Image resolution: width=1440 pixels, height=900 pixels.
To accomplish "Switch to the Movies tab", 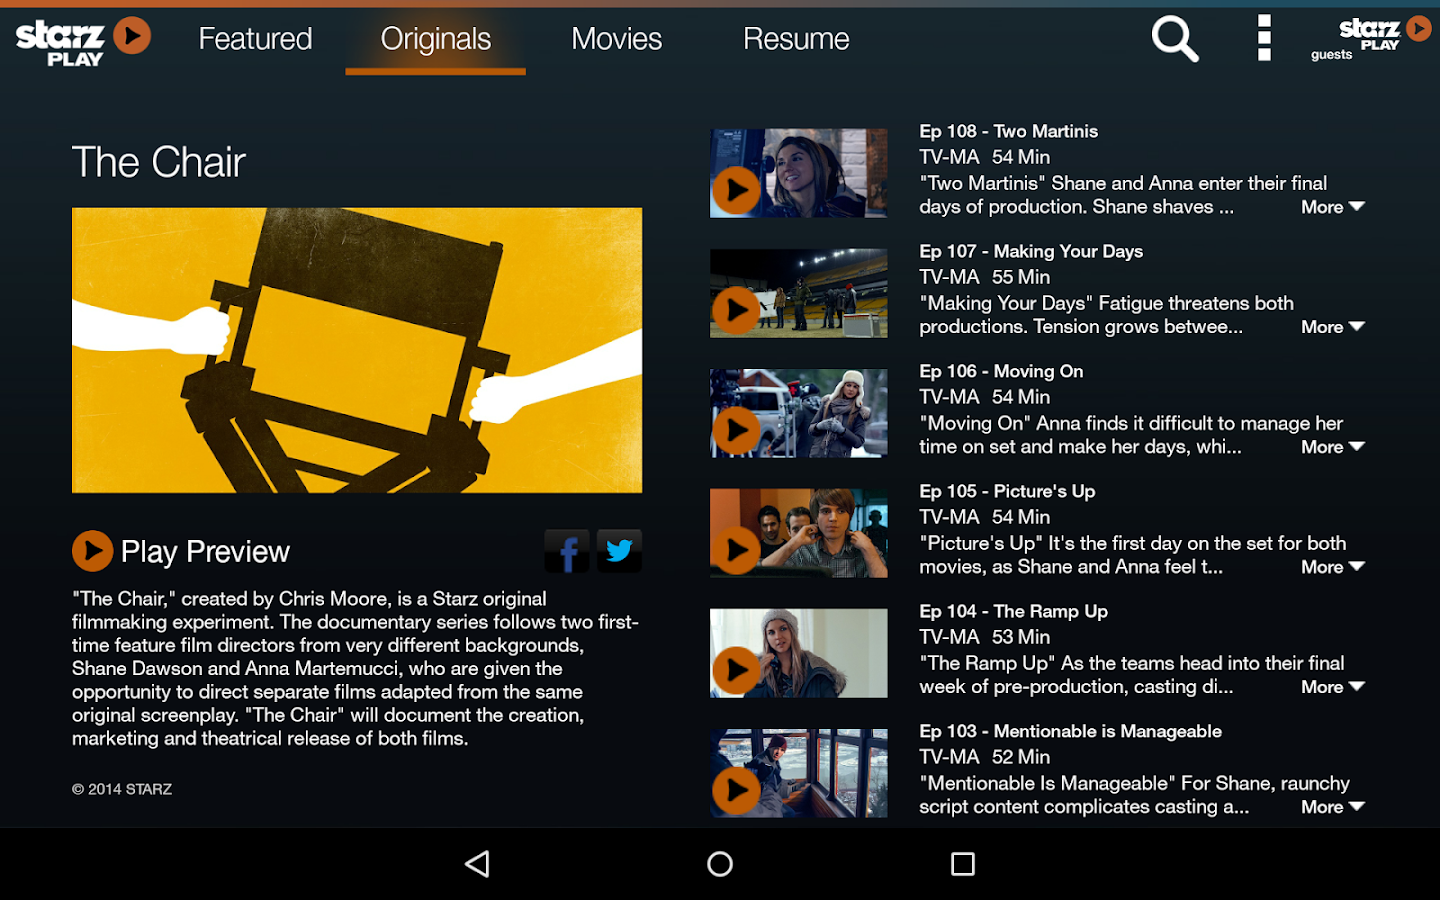I will pyautogui.click(x=616, y=38).
